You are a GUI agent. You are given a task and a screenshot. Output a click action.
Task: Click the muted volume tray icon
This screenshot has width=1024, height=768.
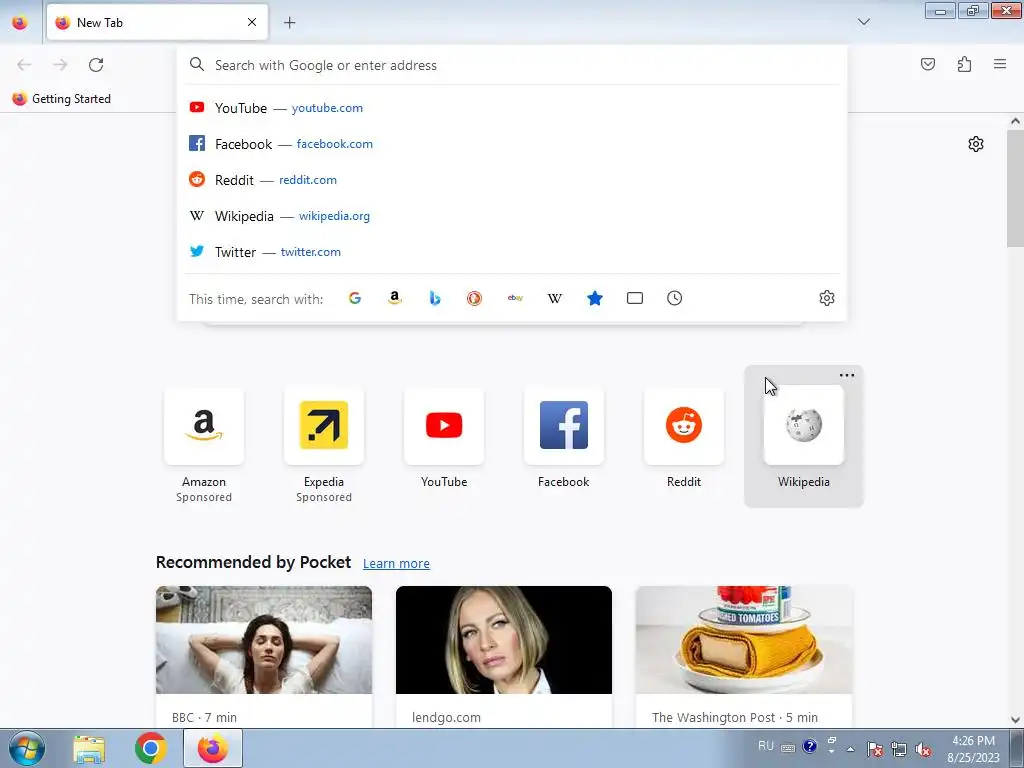[x=923, y=749]
